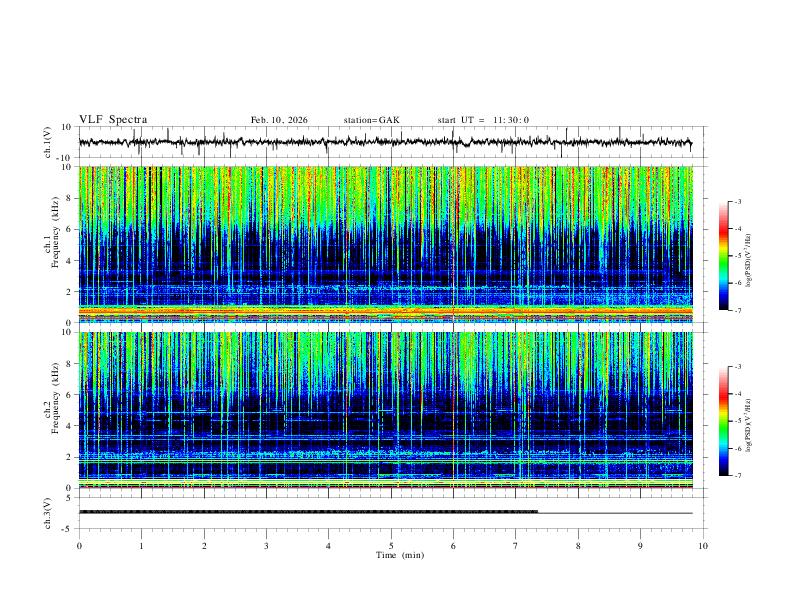Click time-axis tick label "5"
The width and height of the screenshot is (792, 612).
(x=391, y=546)
